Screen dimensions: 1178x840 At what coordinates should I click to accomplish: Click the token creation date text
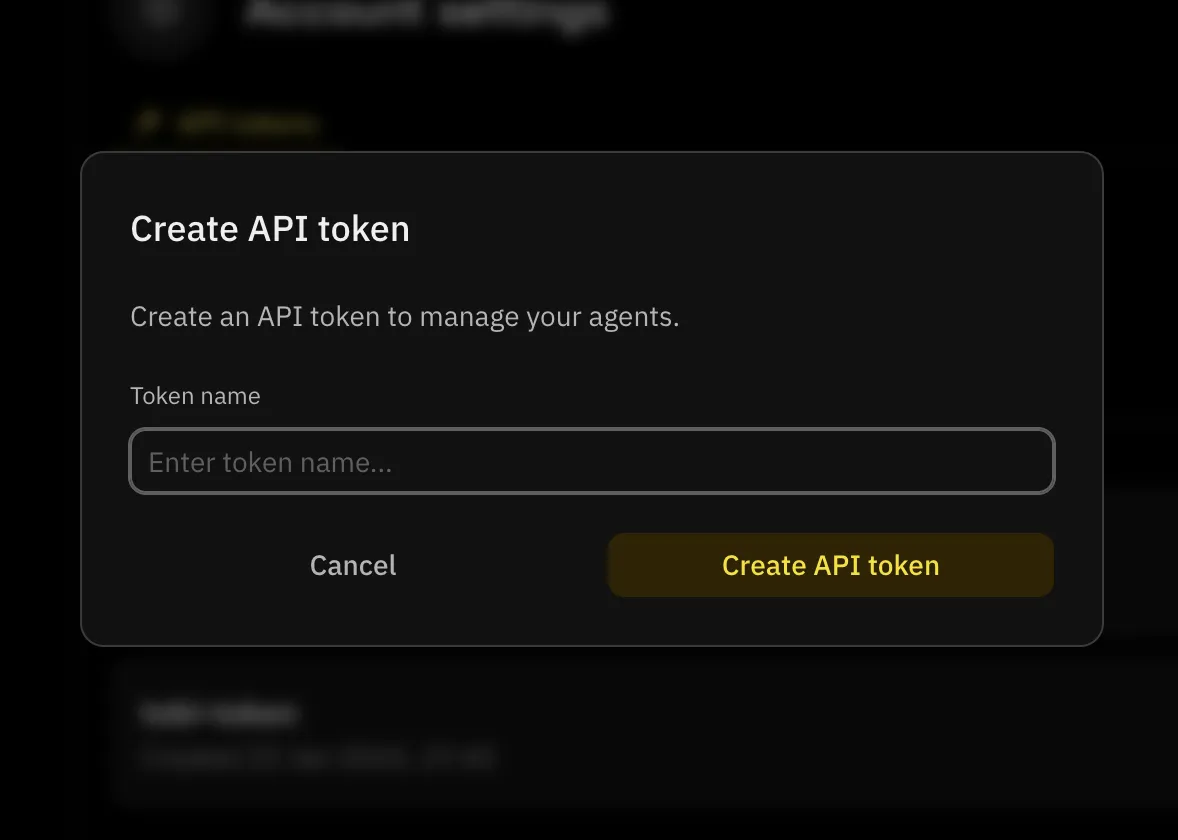pos(317,757)
